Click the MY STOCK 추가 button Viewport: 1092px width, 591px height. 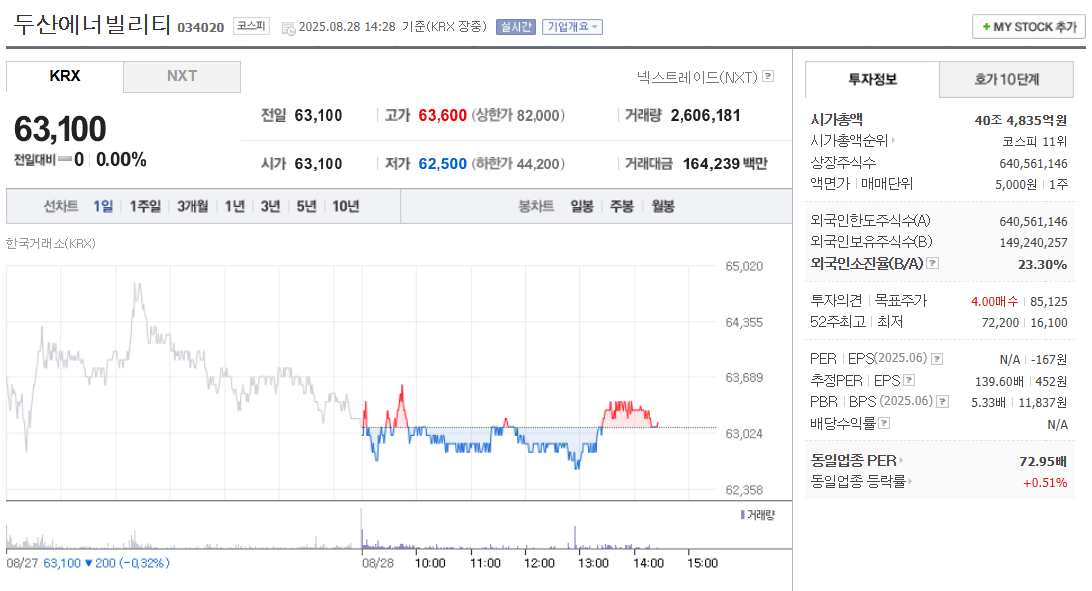point(1029,26)
